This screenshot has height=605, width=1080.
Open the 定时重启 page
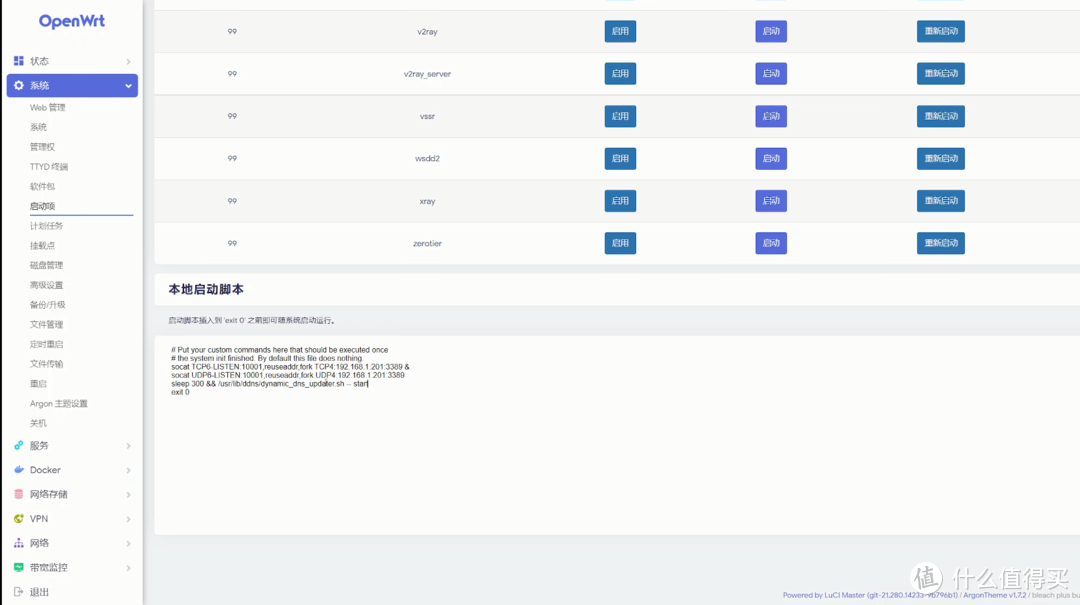coord(46,345)
